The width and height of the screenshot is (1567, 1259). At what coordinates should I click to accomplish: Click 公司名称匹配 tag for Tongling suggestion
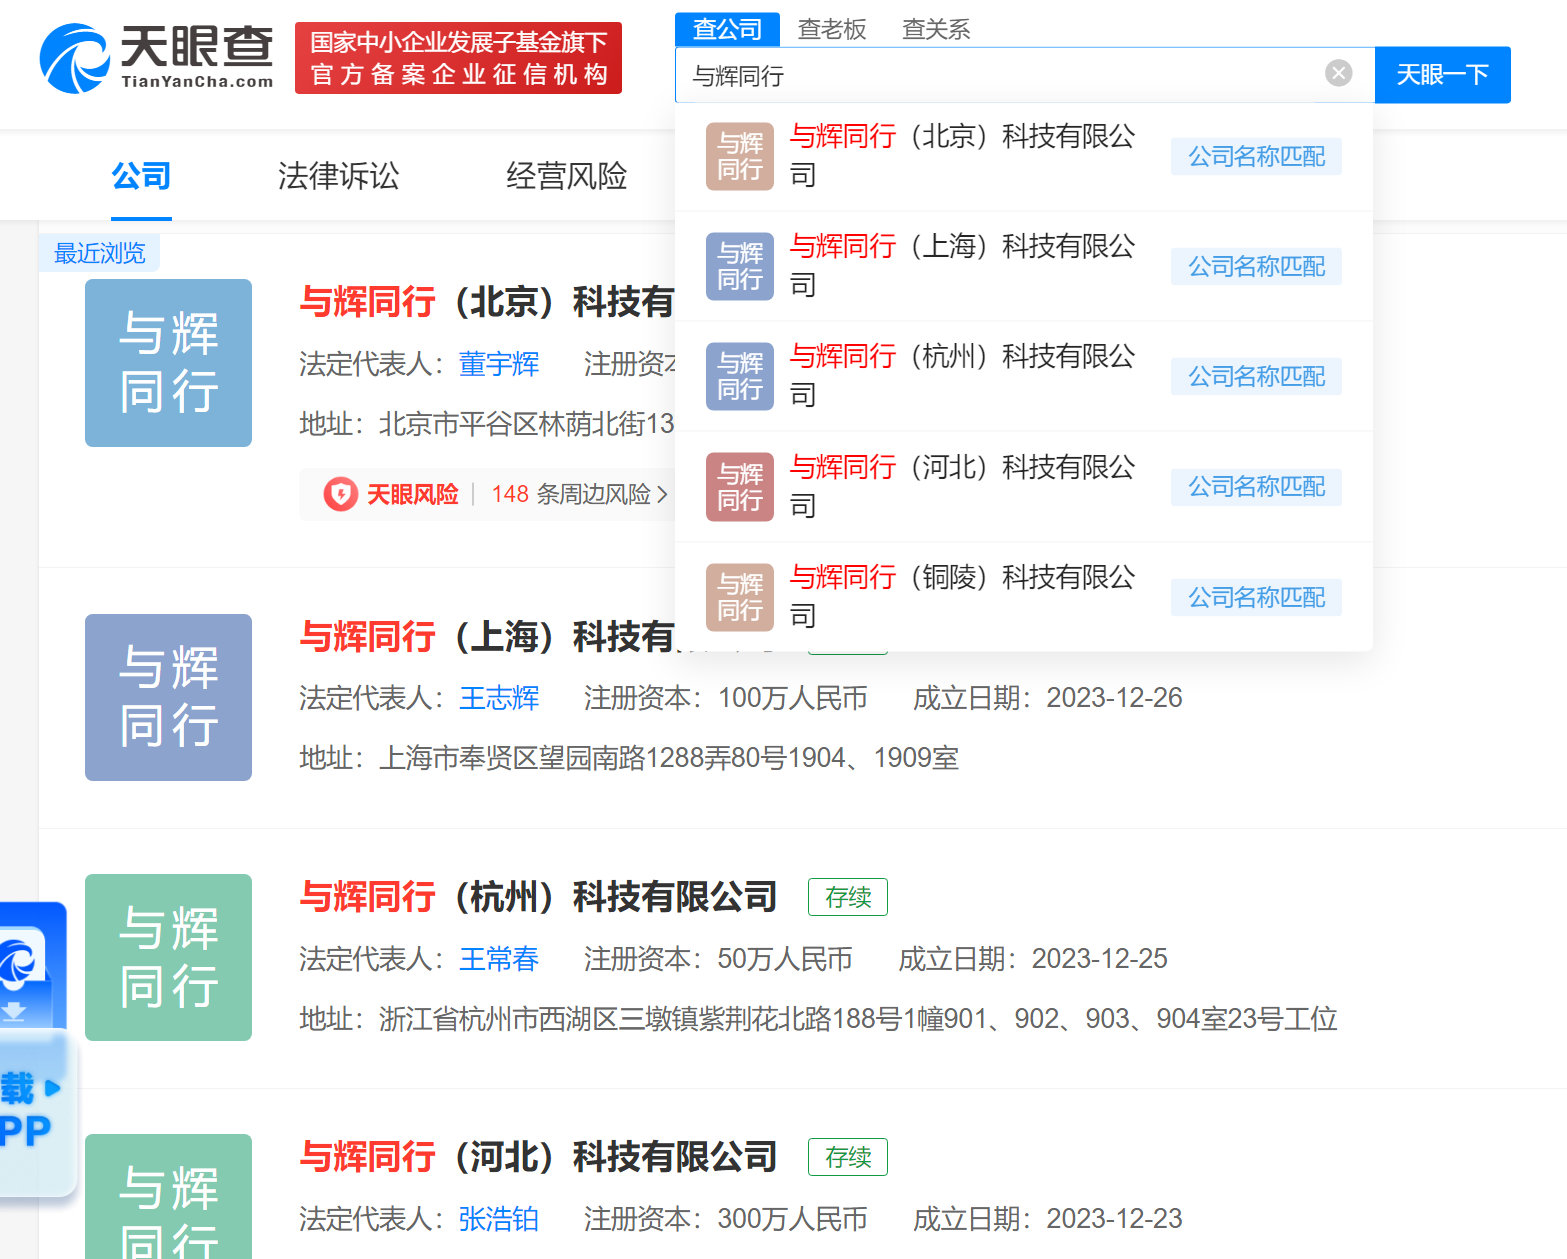point(1256,597)
